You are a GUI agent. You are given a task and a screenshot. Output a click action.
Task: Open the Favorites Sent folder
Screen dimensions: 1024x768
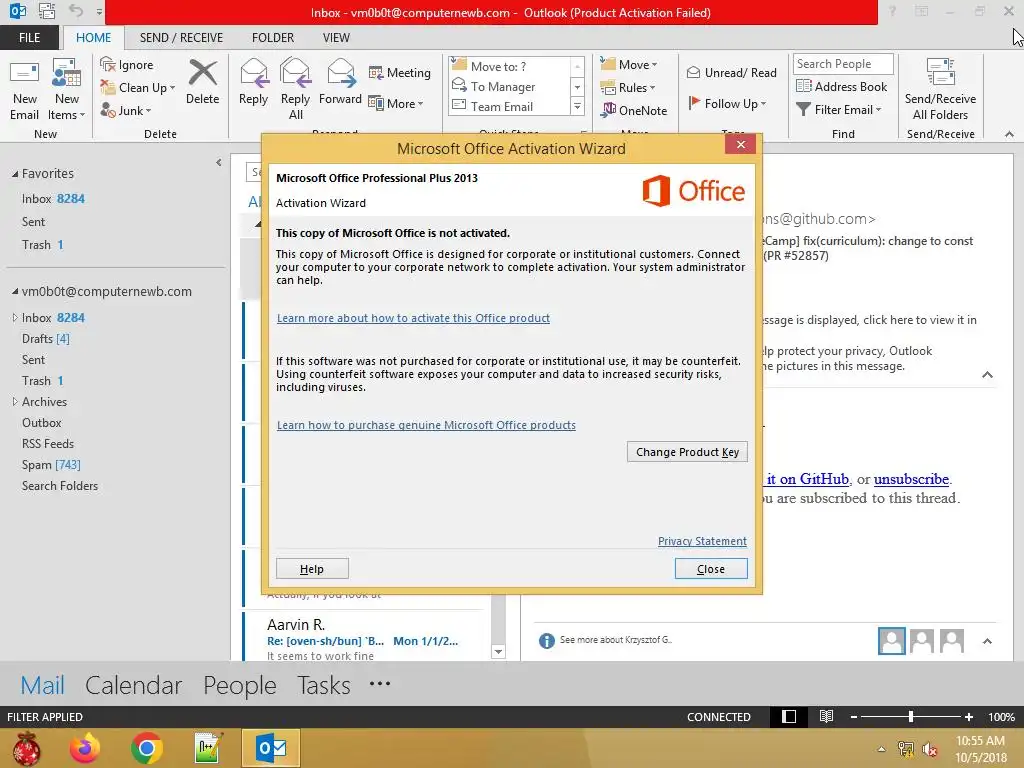point(33,221)
